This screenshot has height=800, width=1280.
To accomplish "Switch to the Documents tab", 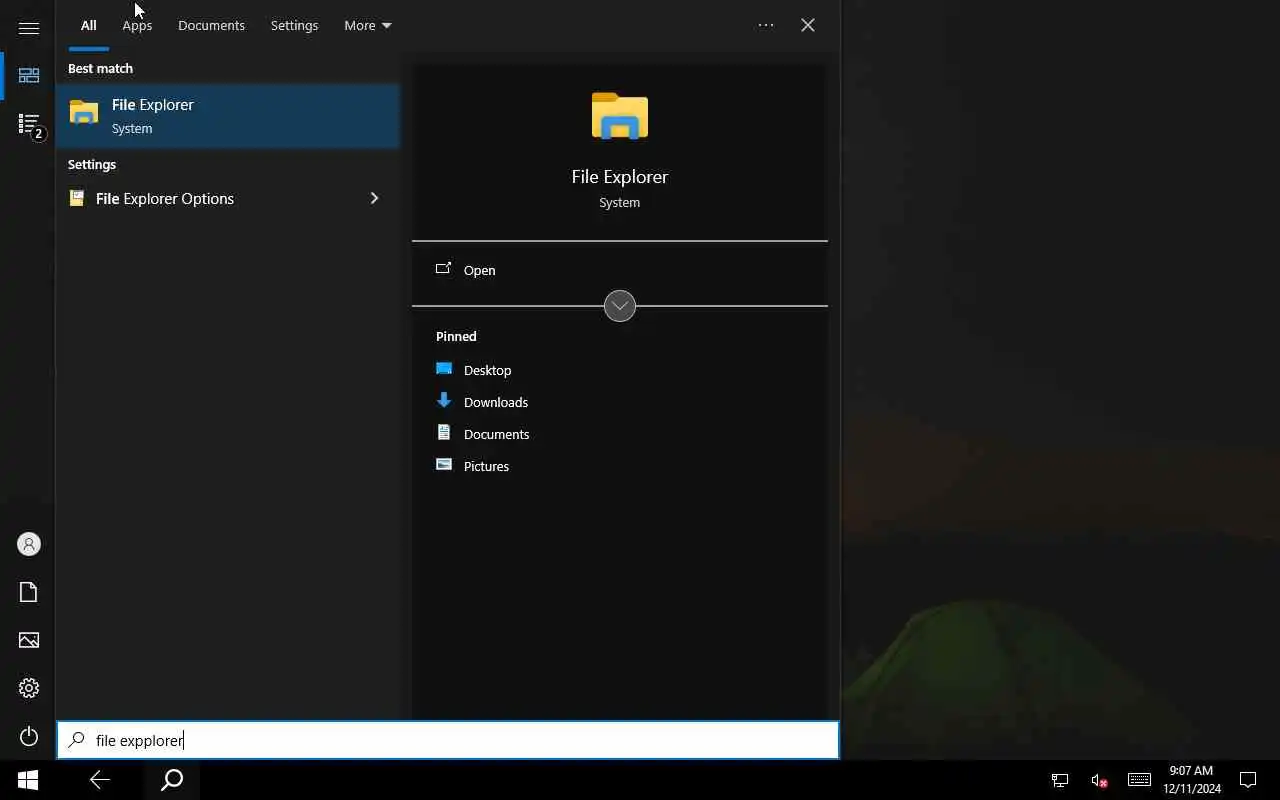I will coord(211,25).
